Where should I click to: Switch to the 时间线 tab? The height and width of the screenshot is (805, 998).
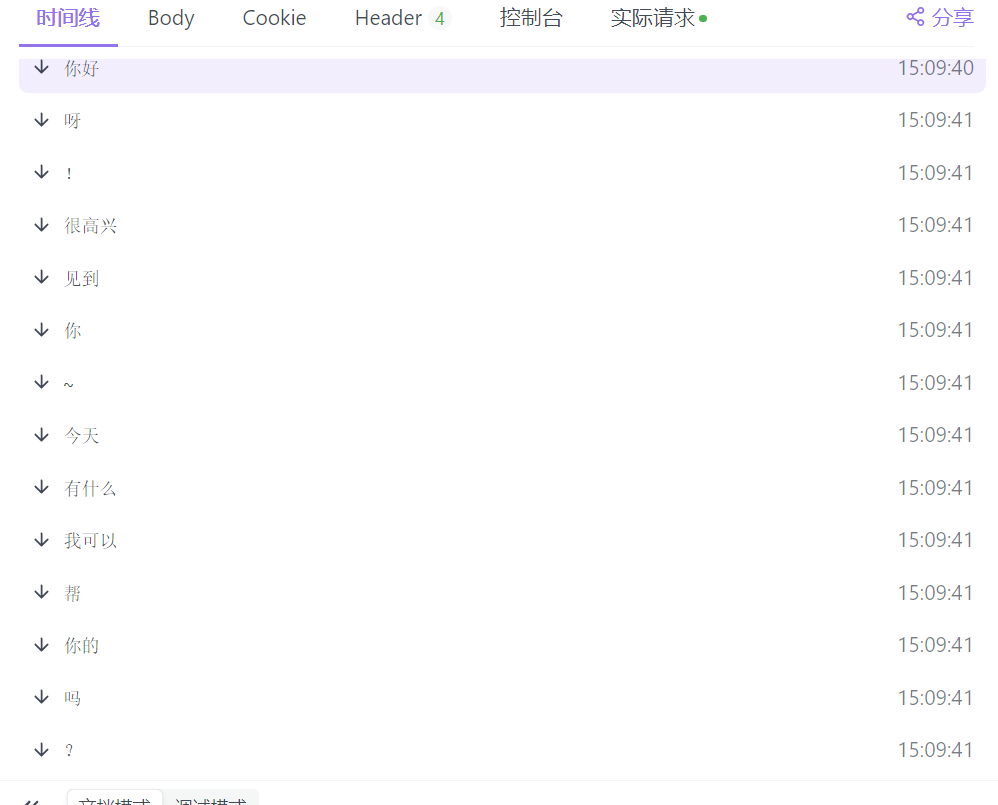pyautogui.click(x=68, y=18)
